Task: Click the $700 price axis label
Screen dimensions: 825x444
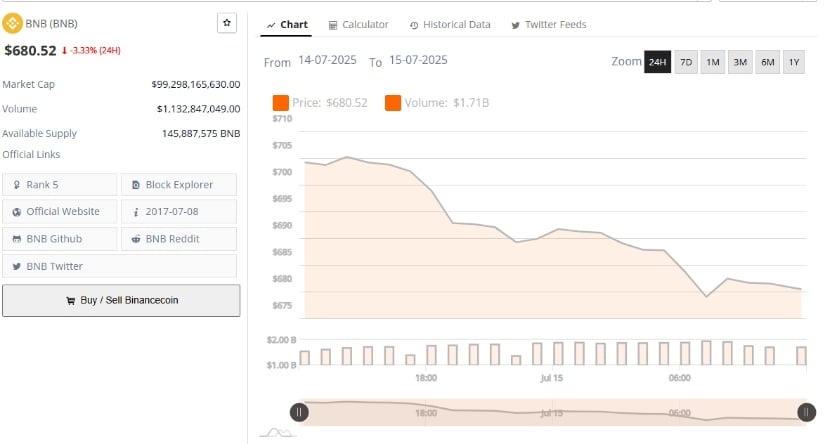Action: [282, 172]
